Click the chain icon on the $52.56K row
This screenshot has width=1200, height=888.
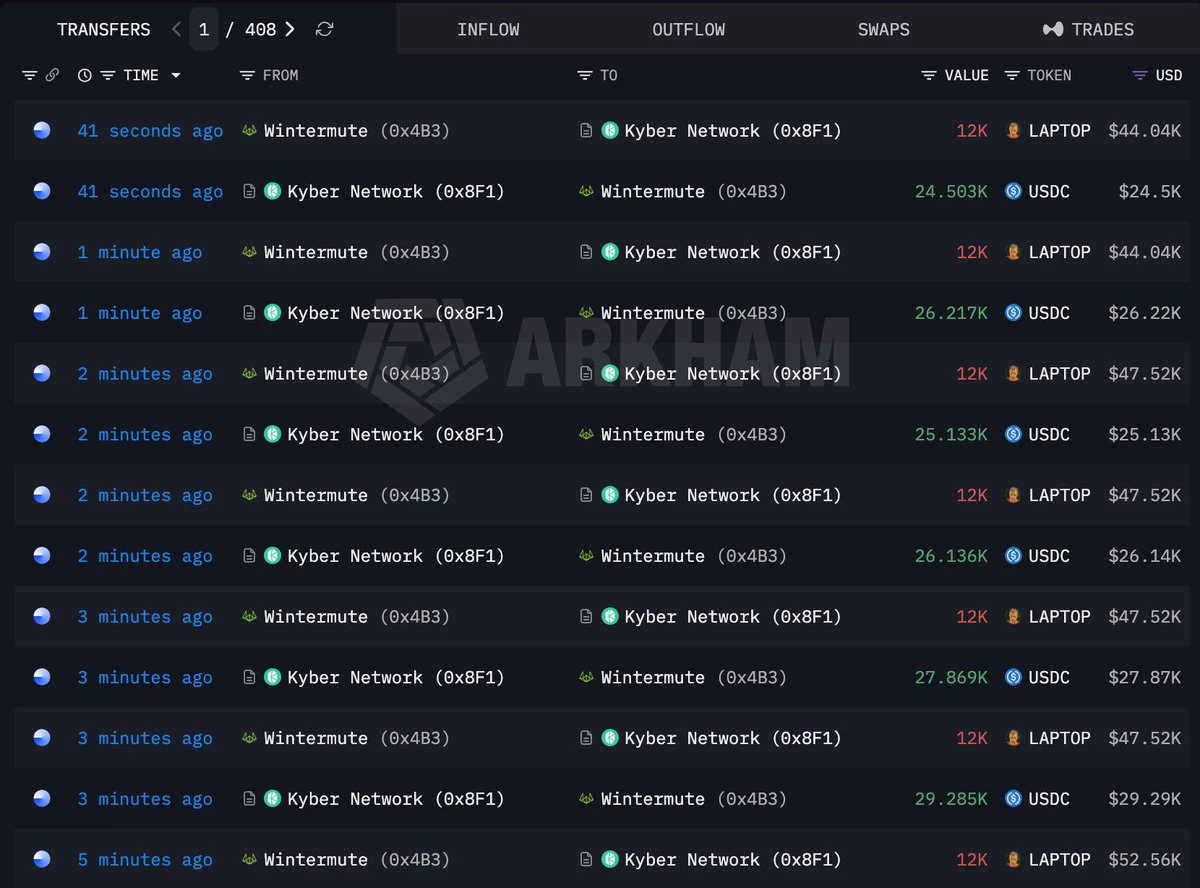point(41,859)
